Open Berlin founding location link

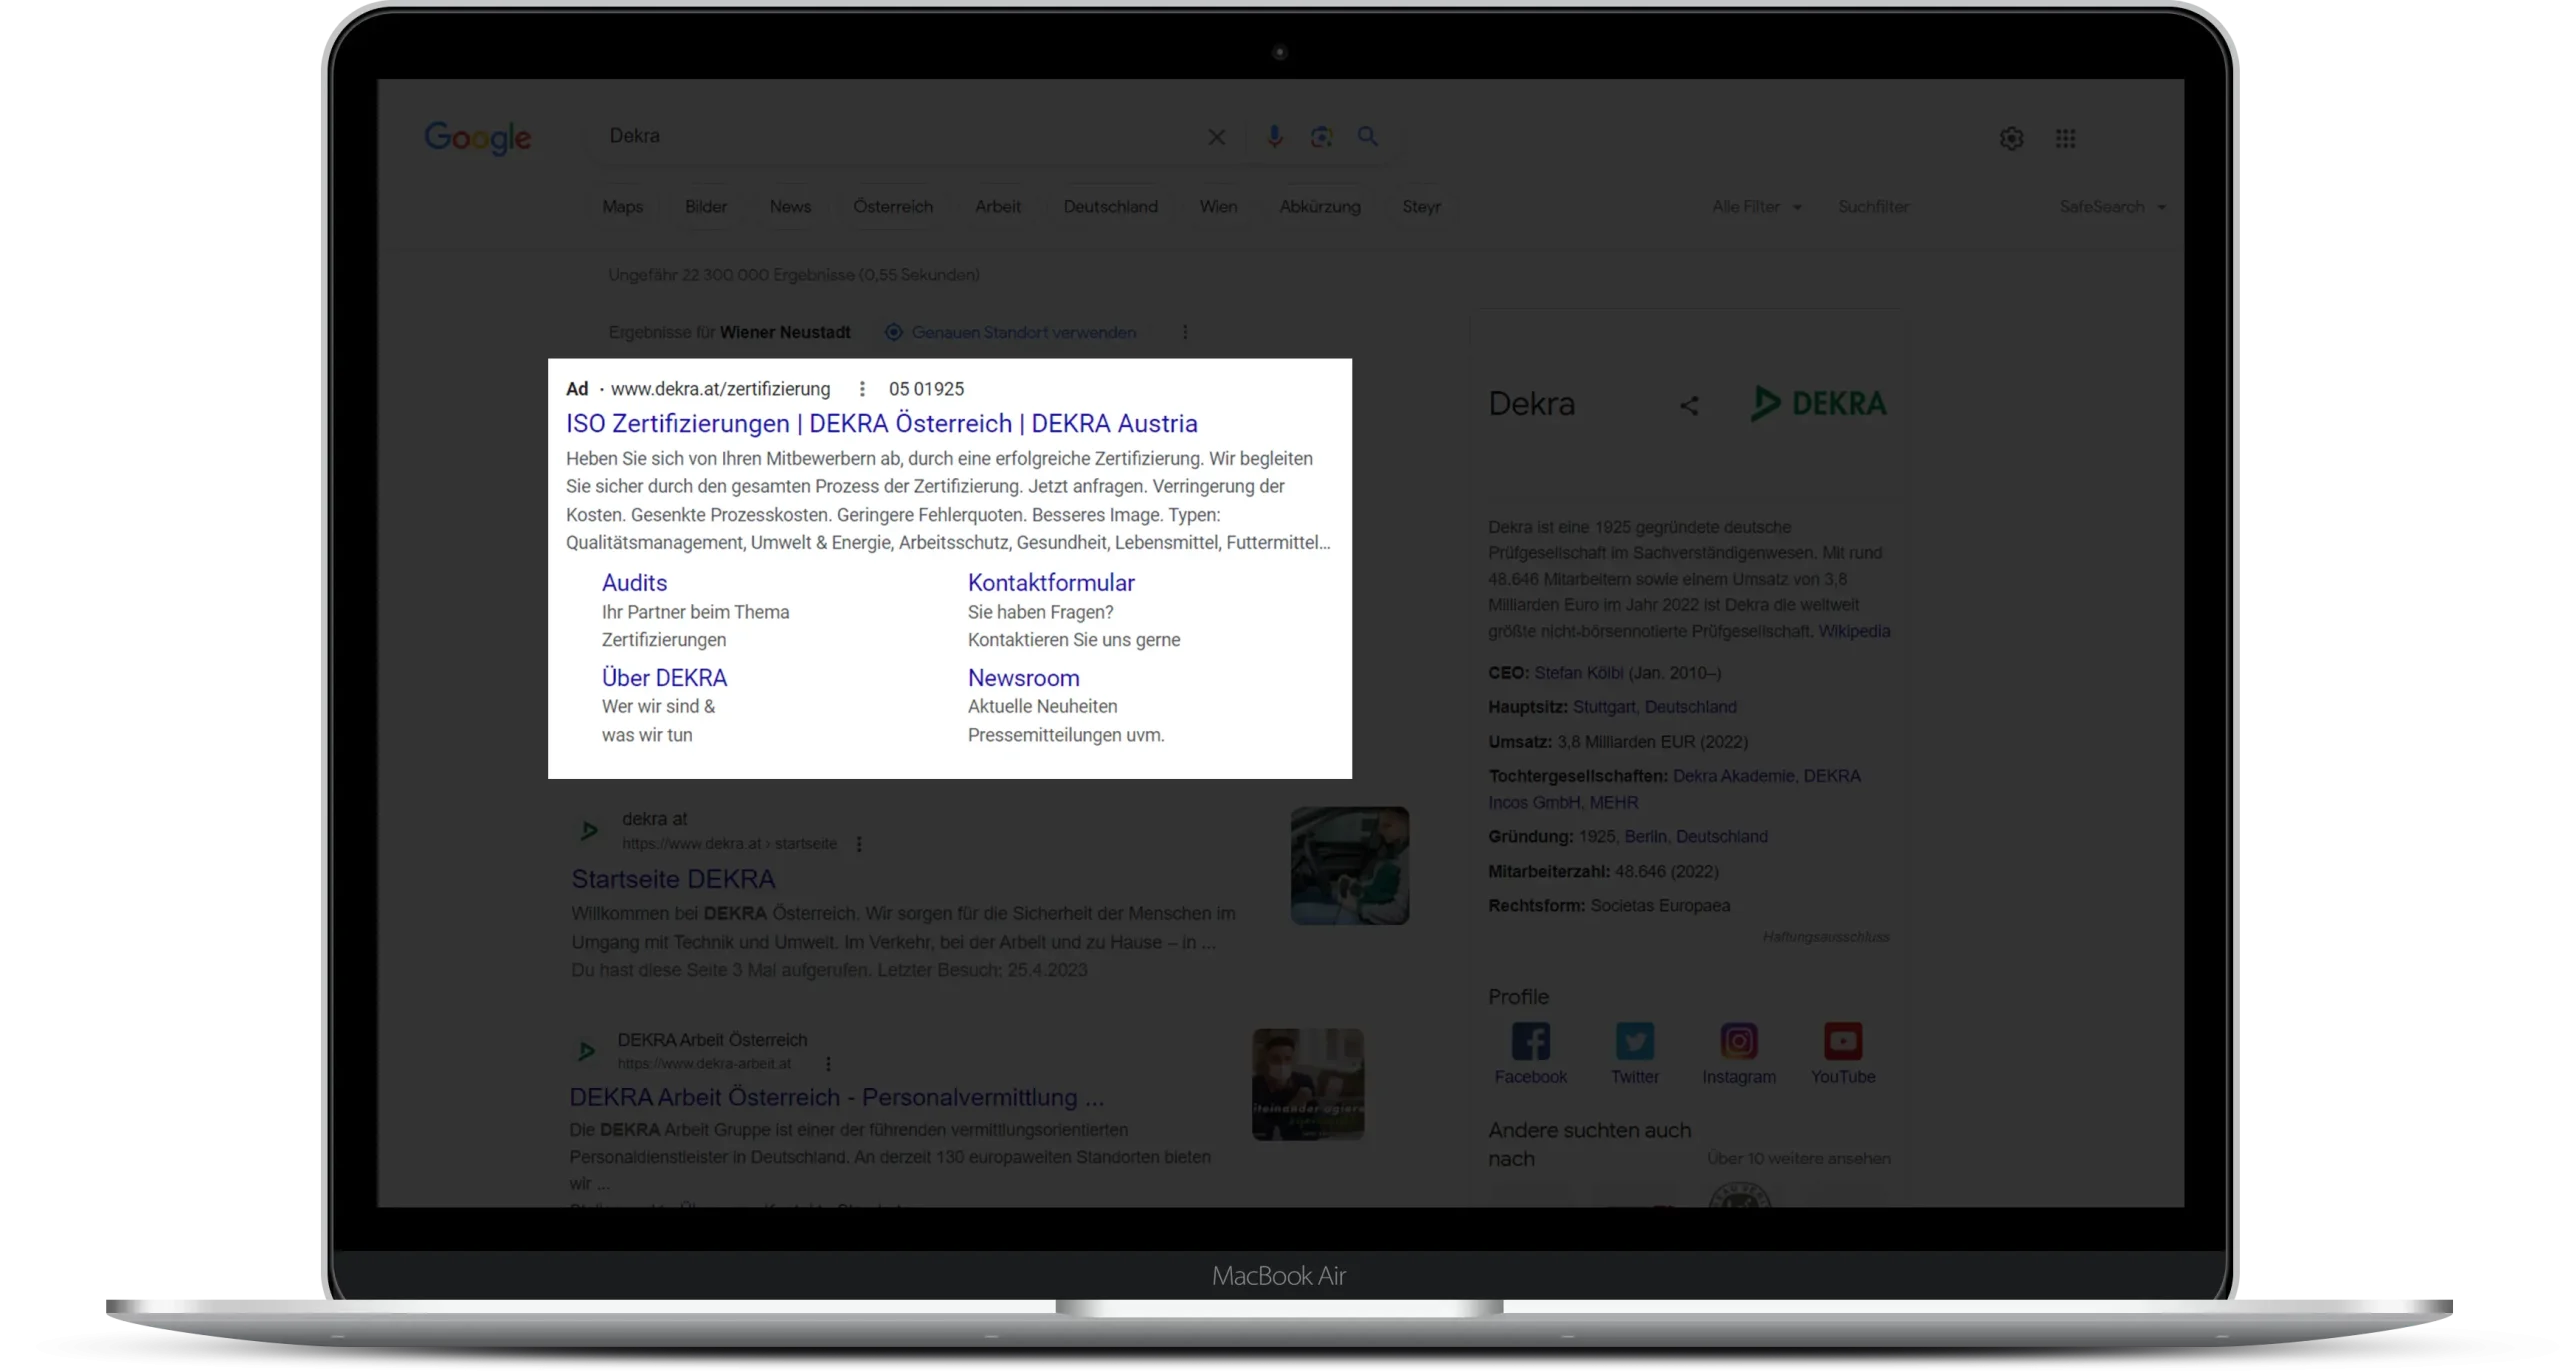1645,836
